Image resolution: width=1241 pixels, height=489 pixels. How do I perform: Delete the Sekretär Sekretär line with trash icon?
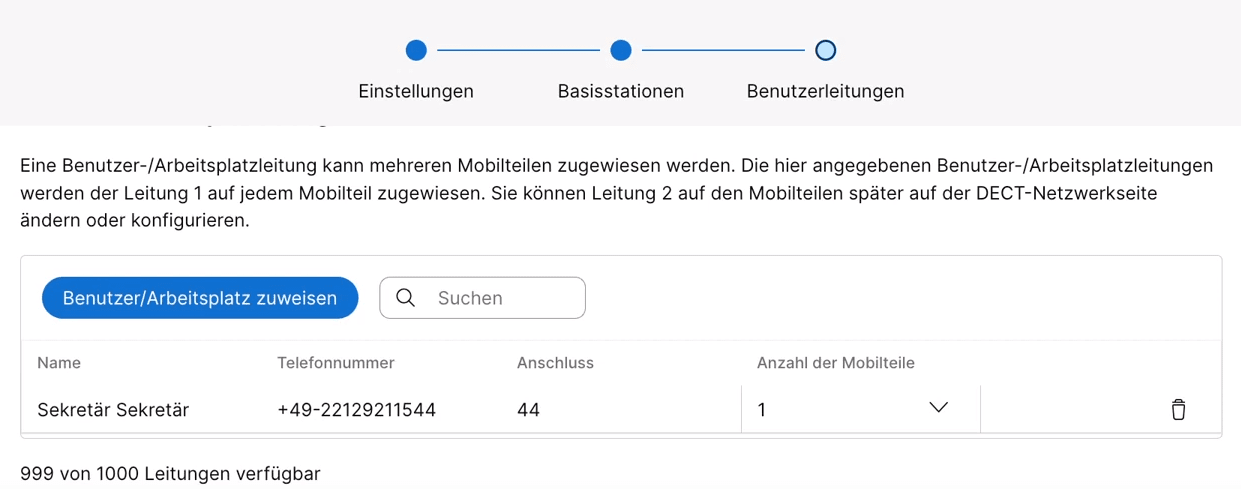click(x=1178, y=409)
